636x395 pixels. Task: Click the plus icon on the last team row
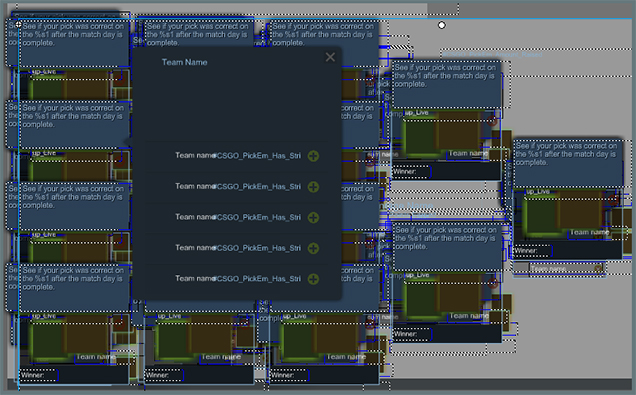[313, 279]
